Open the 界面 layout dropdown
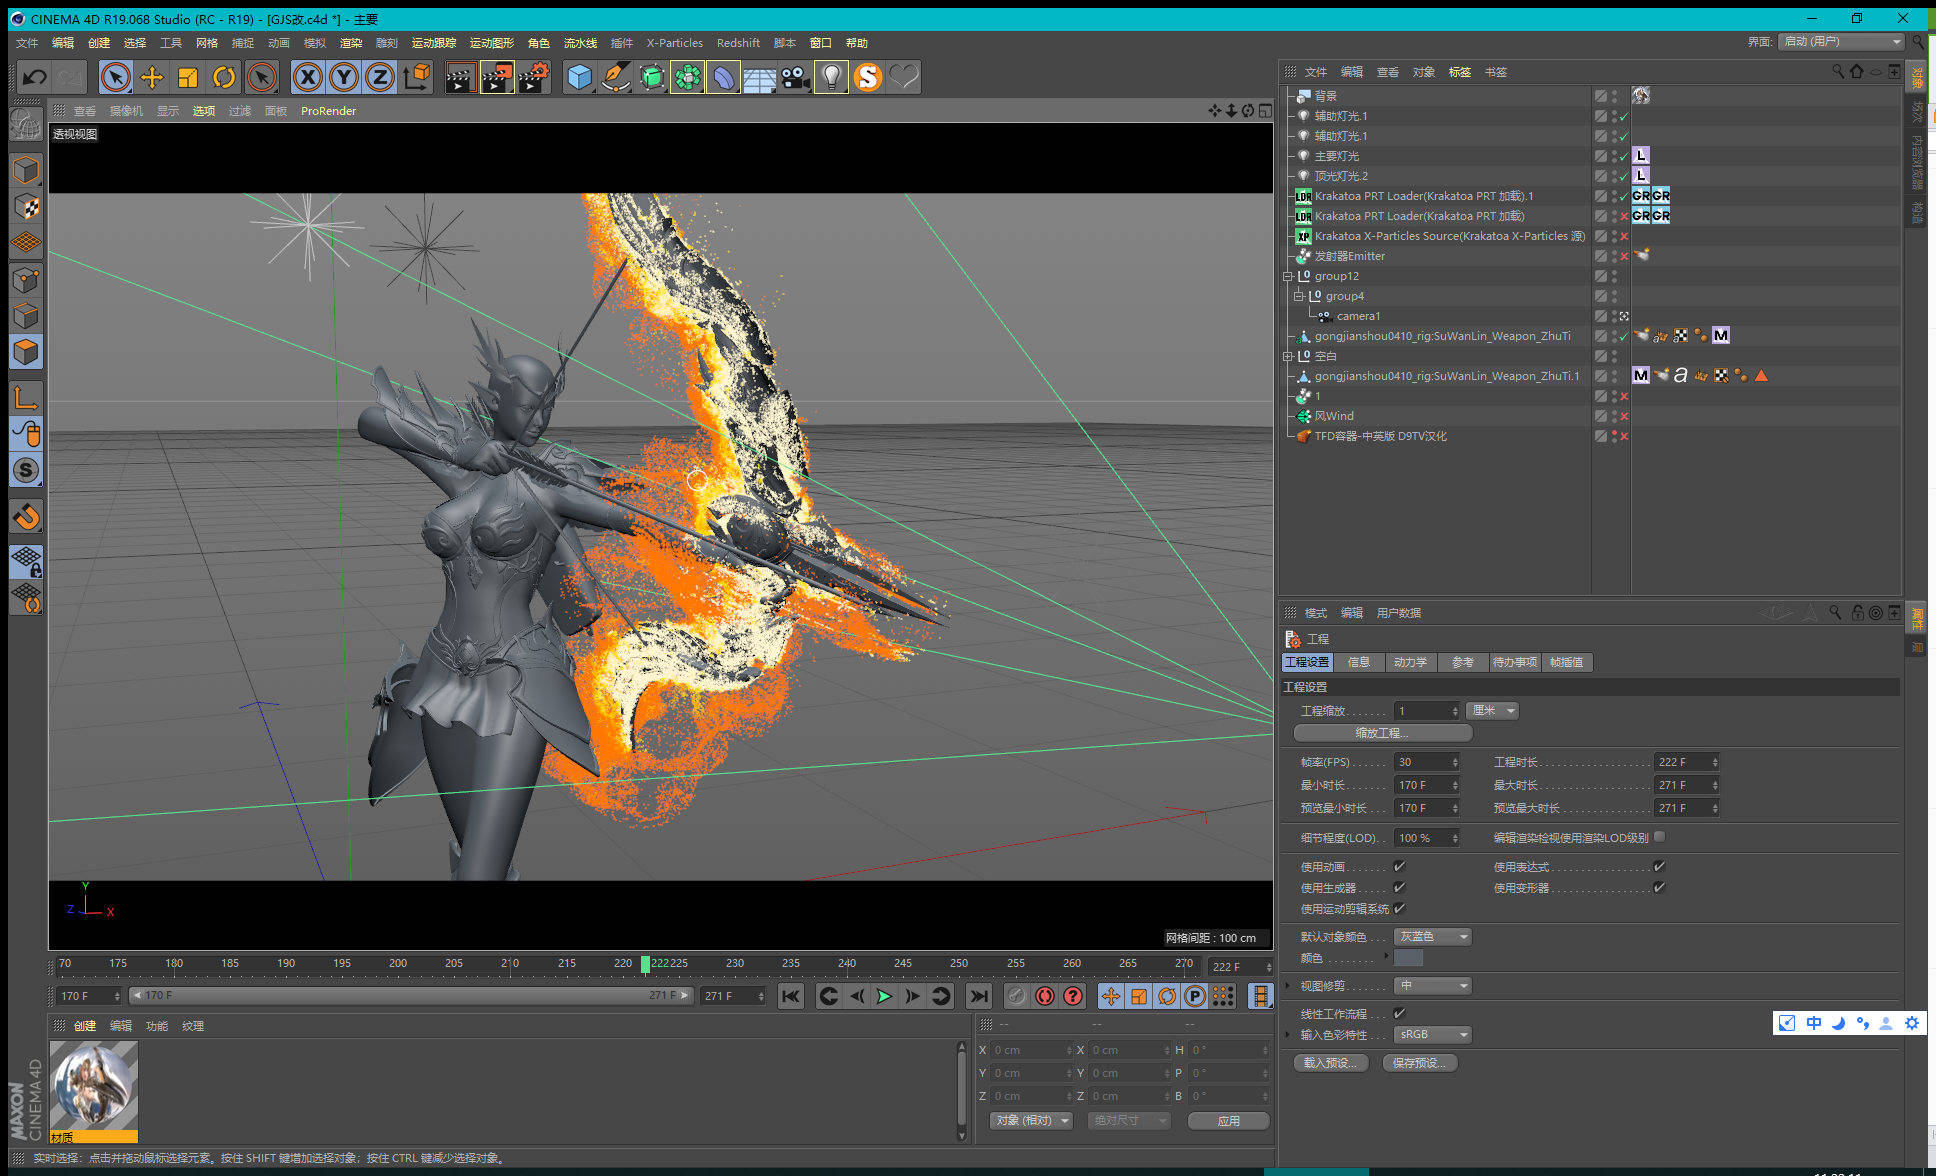The image size is (1936, 1176). pyautogui.click(x=1842, y=42)
